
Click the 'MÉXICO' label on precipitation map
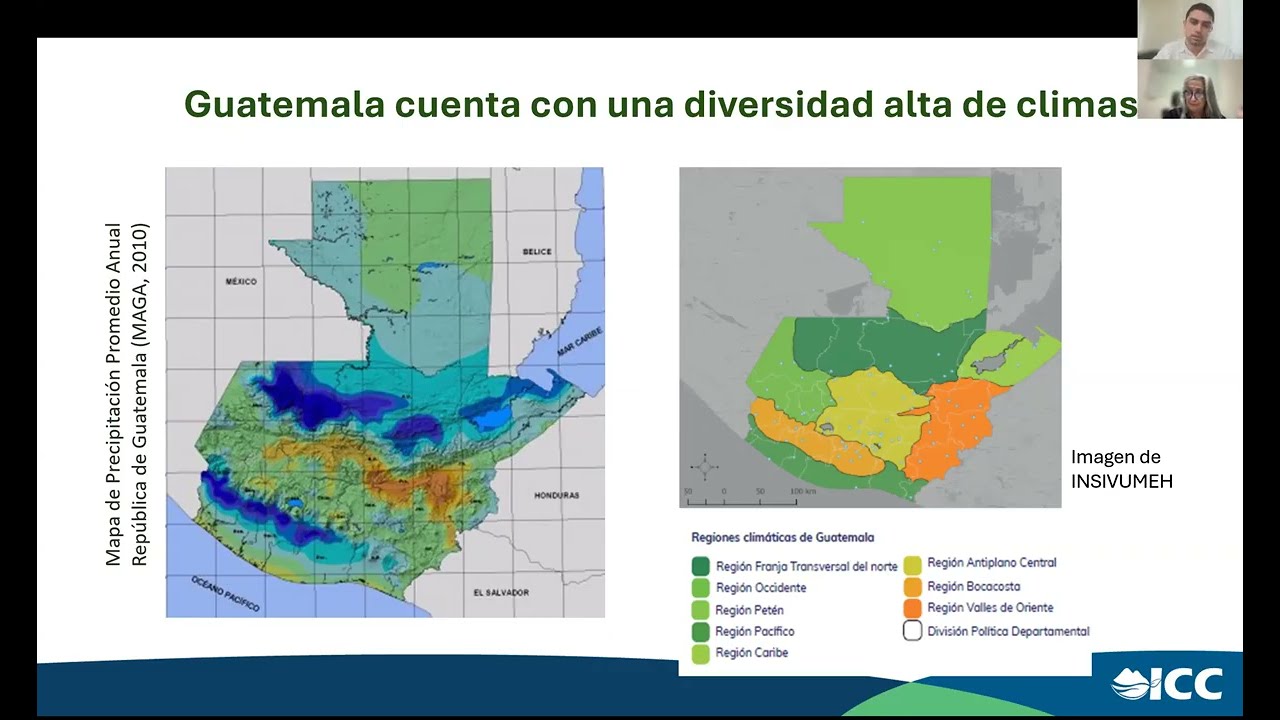pos(241,282)
